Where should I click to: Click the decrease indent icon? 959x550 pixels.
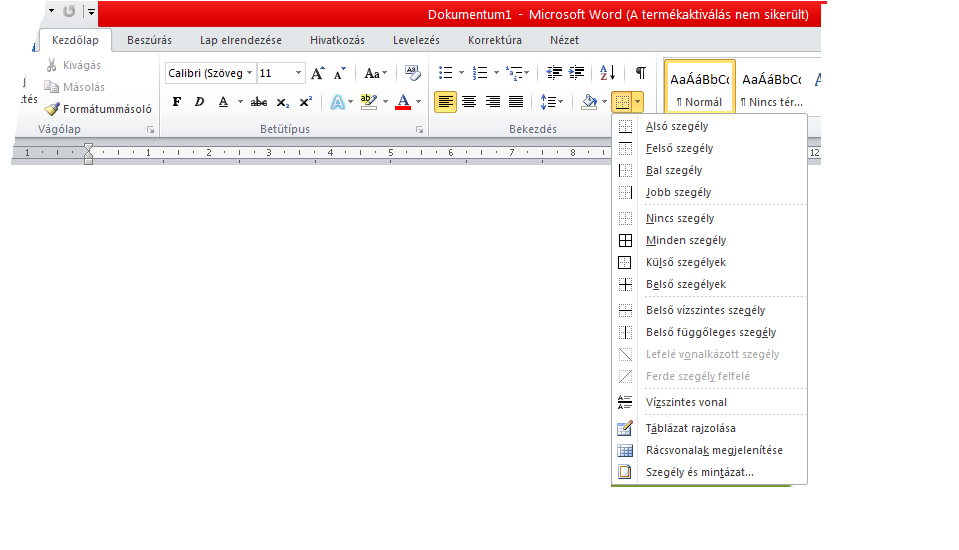click(x=554, y=73)
